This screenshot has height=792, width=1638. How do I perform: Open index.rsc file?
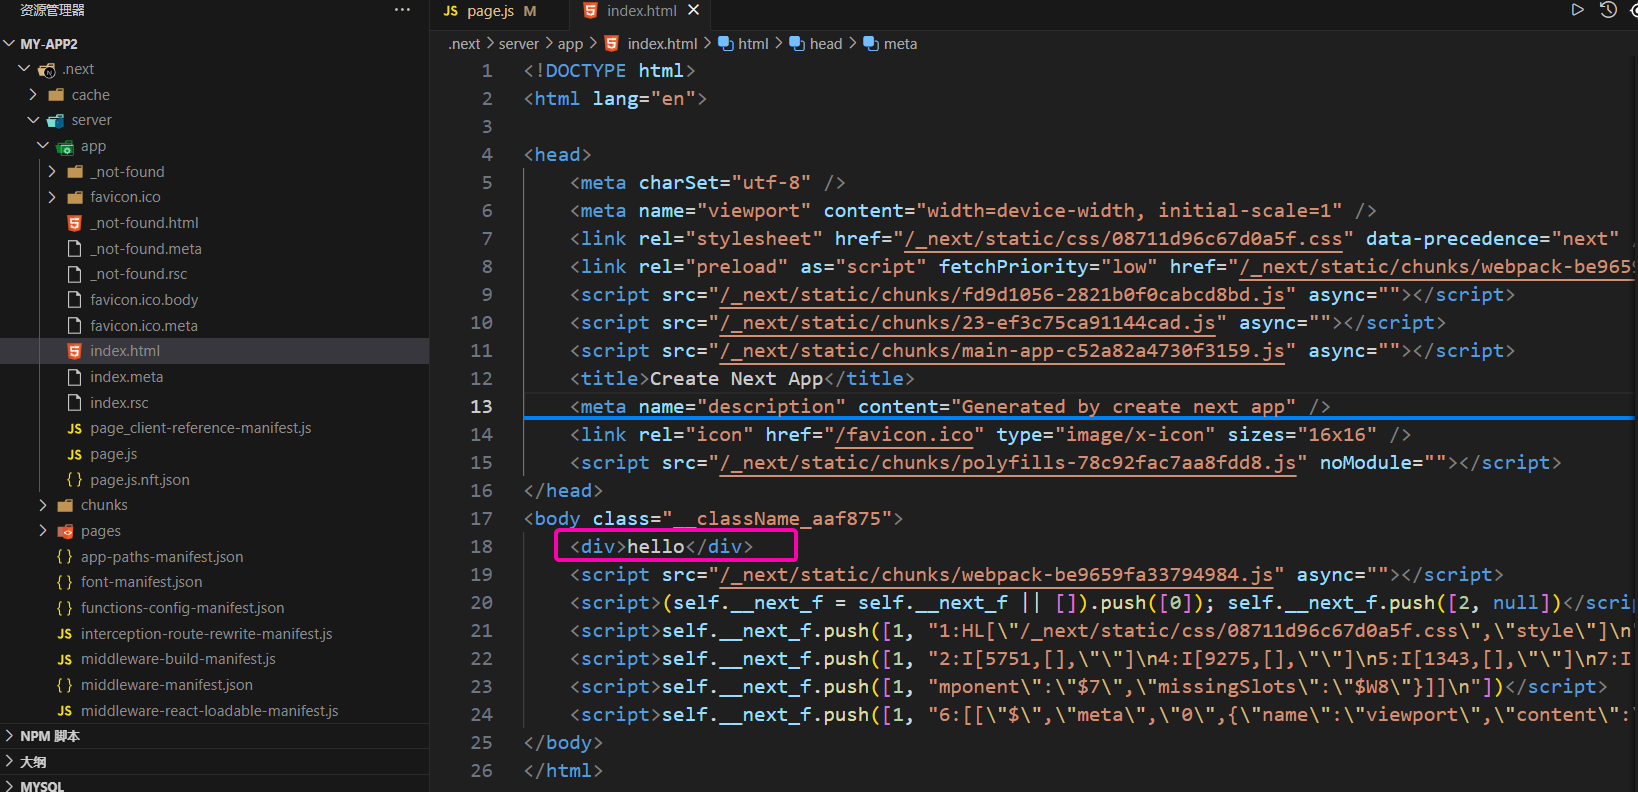[119, 403]
